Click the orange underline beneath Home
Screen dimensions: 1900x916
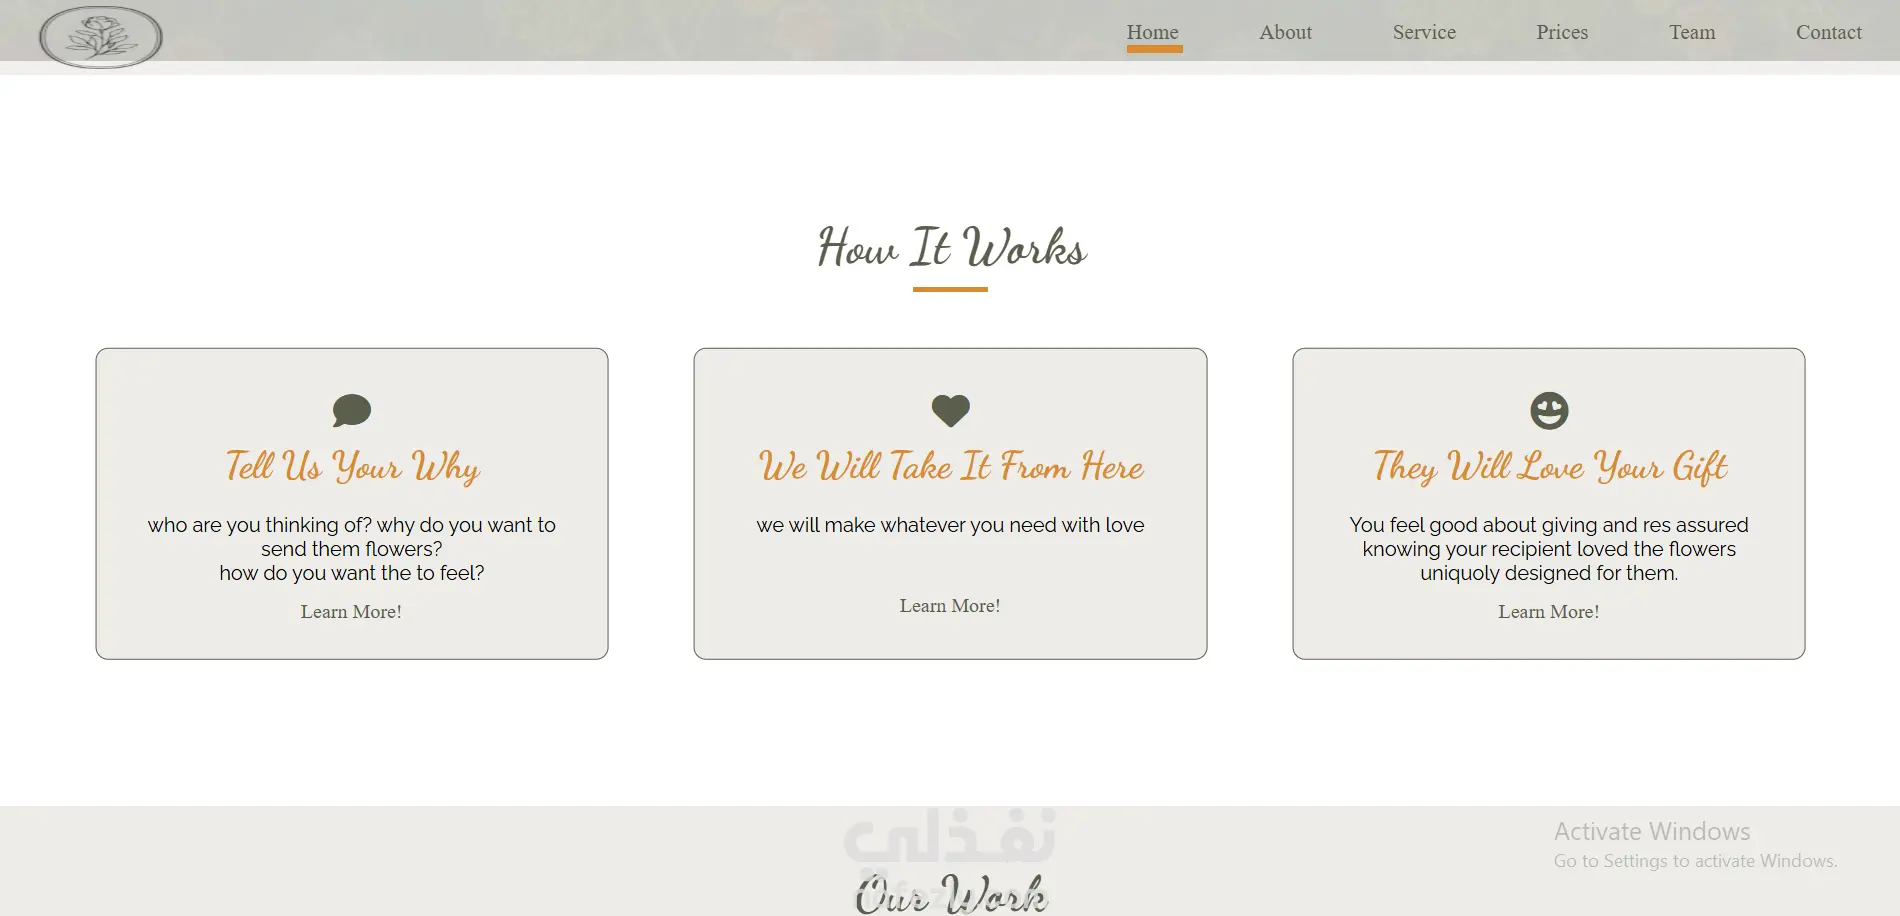coord(1154,49)
